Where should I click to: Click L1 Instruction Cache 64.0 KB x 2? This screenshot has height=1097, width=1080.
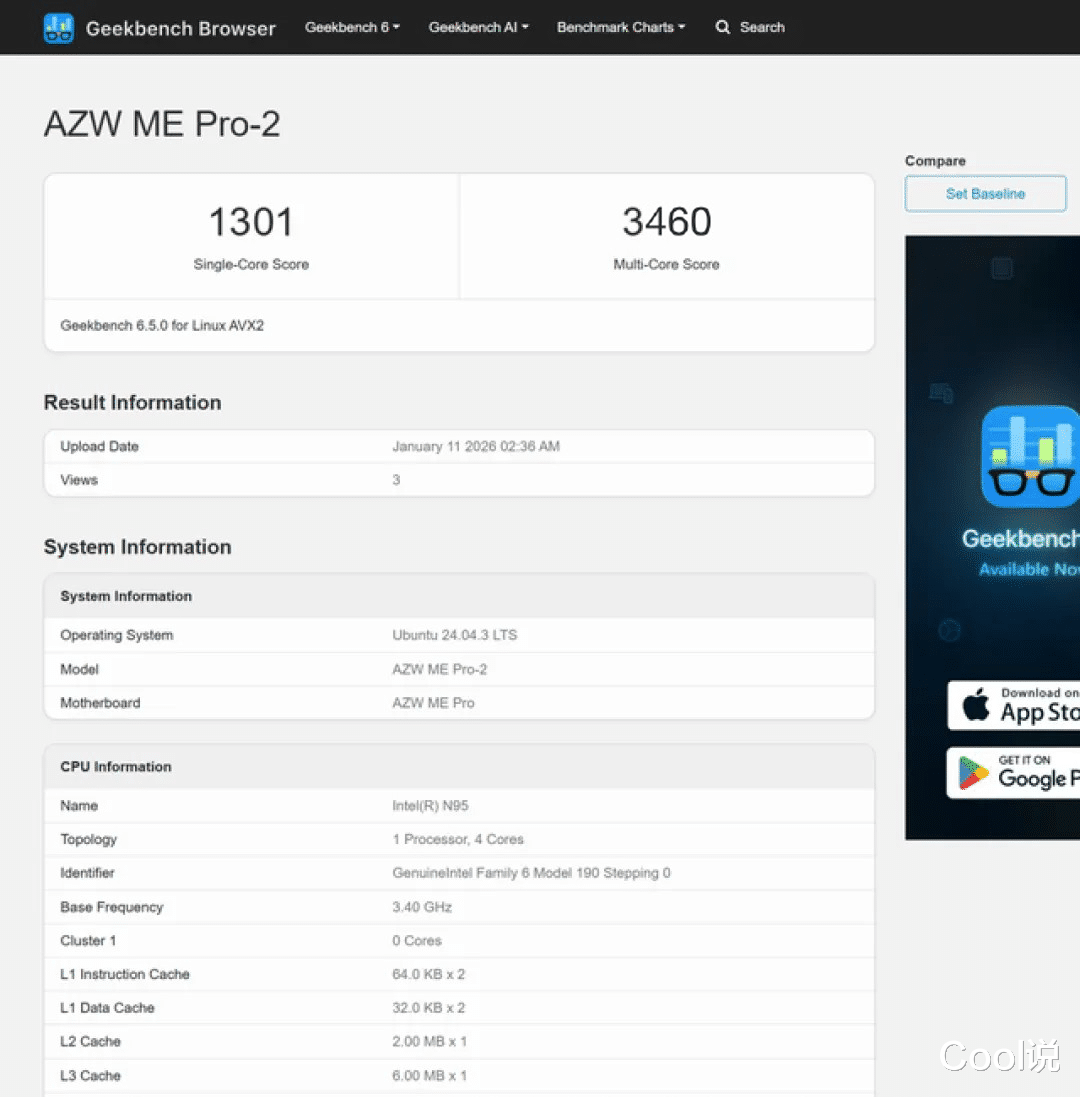point(428,974)
